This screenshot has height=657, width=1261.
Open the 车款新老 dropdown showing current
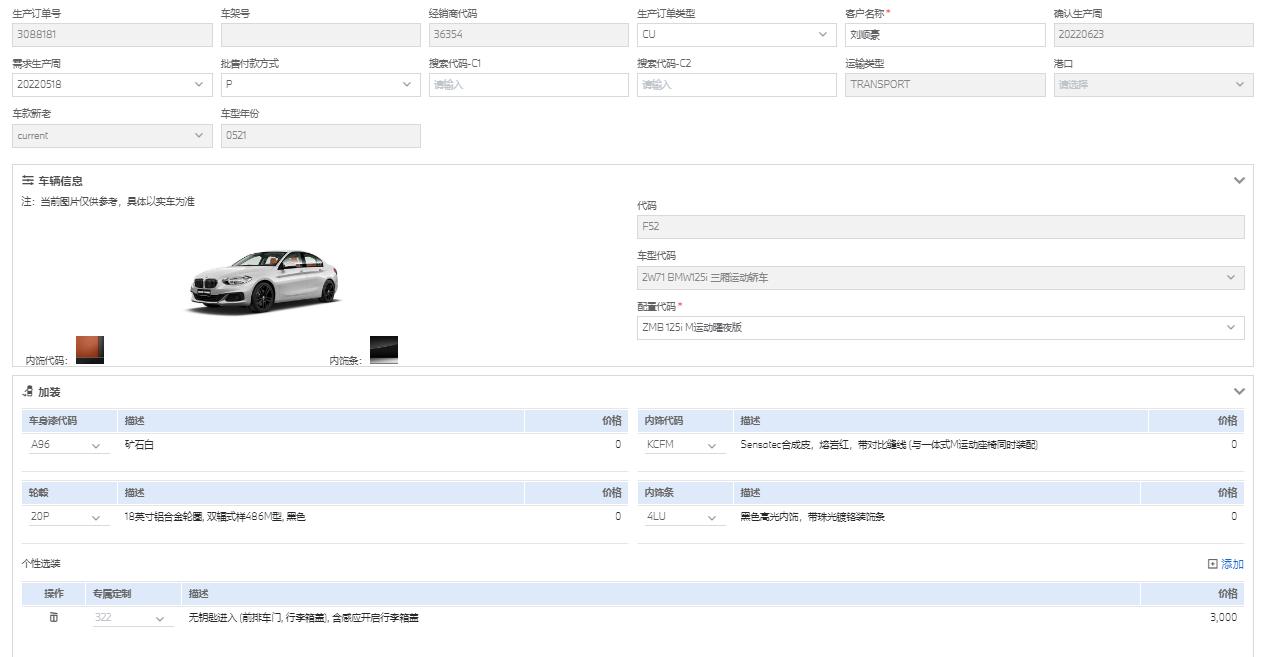[112, 135]
